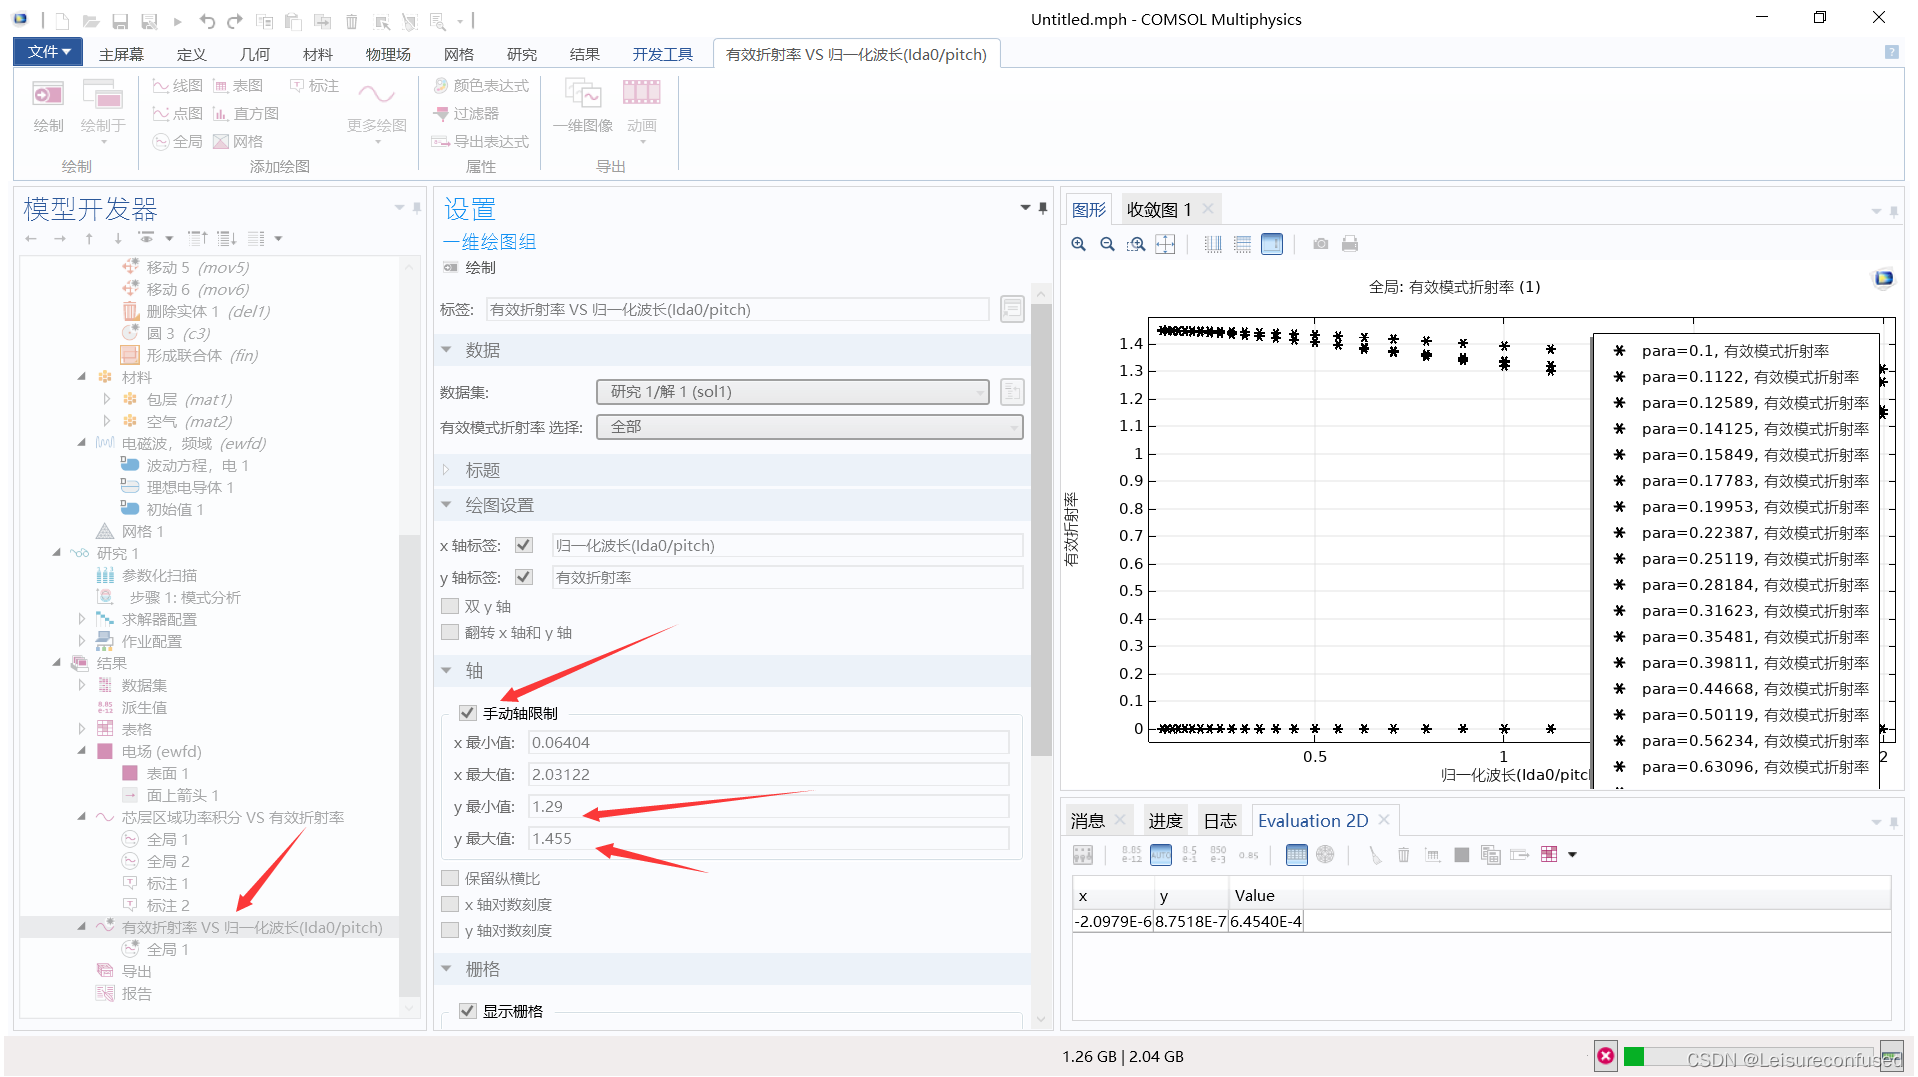Click the undo arrow in quick access toolbar
This screenshot has width=1918, height=1077.
click(x=206, y=21)
